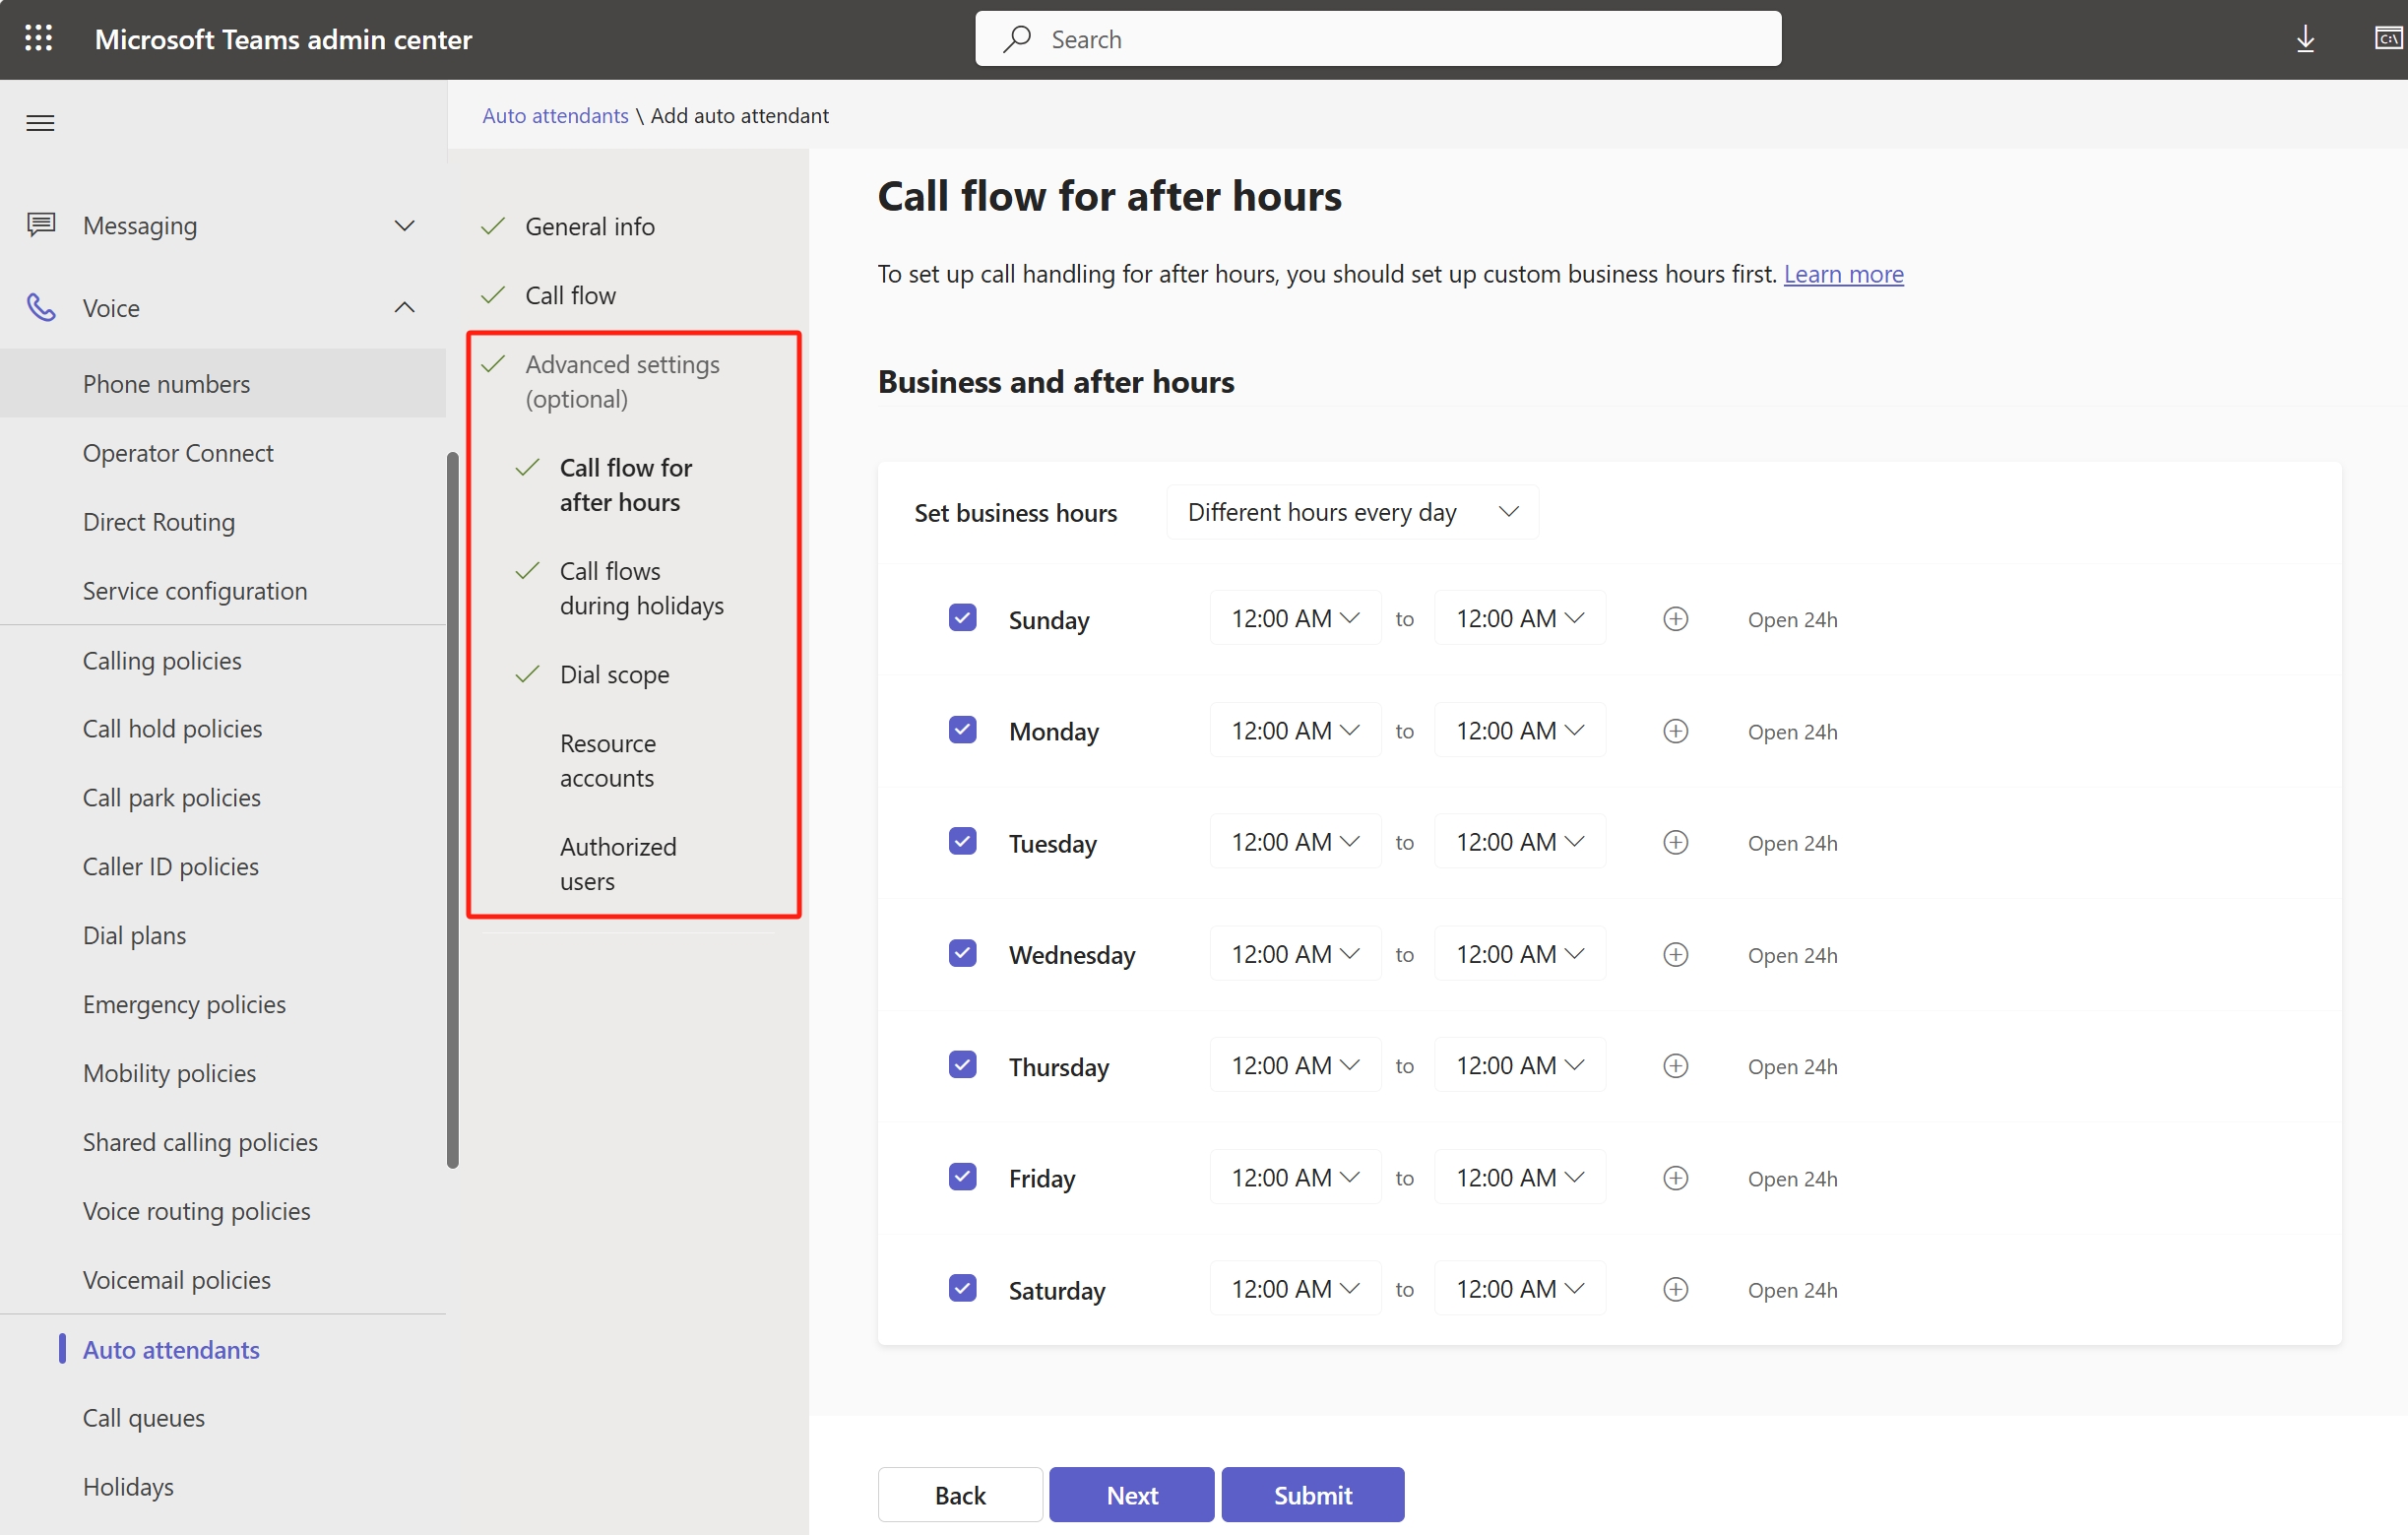Image resolution: width=2408 pixels, height=1535 pixels.
Task: Open Operator Connect page
Action: pyautogui.click(x=178, y=453)
